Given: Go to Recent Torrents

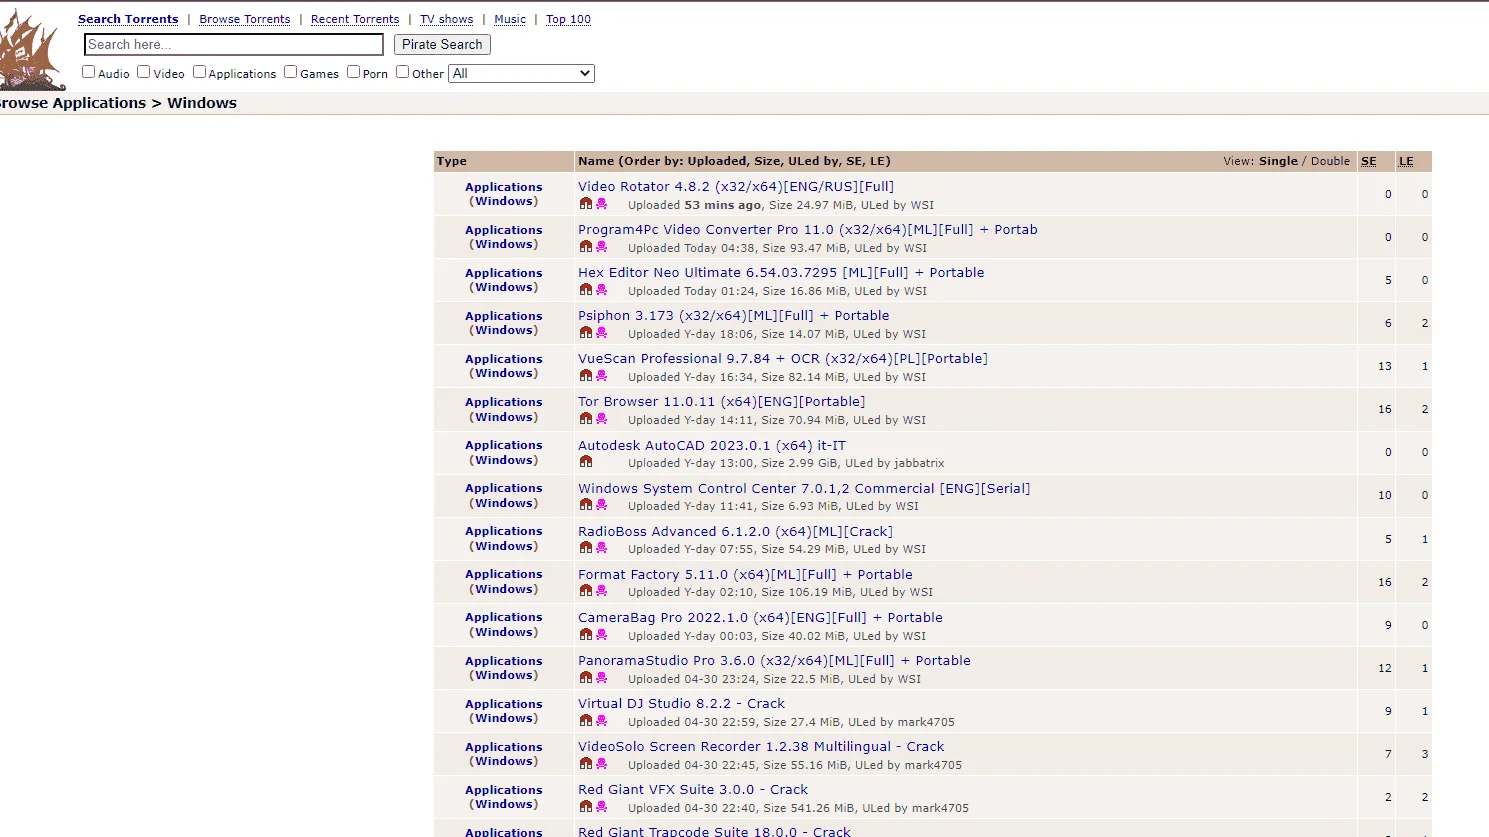Looking at the screenshot, I should [x=355, y=19].
